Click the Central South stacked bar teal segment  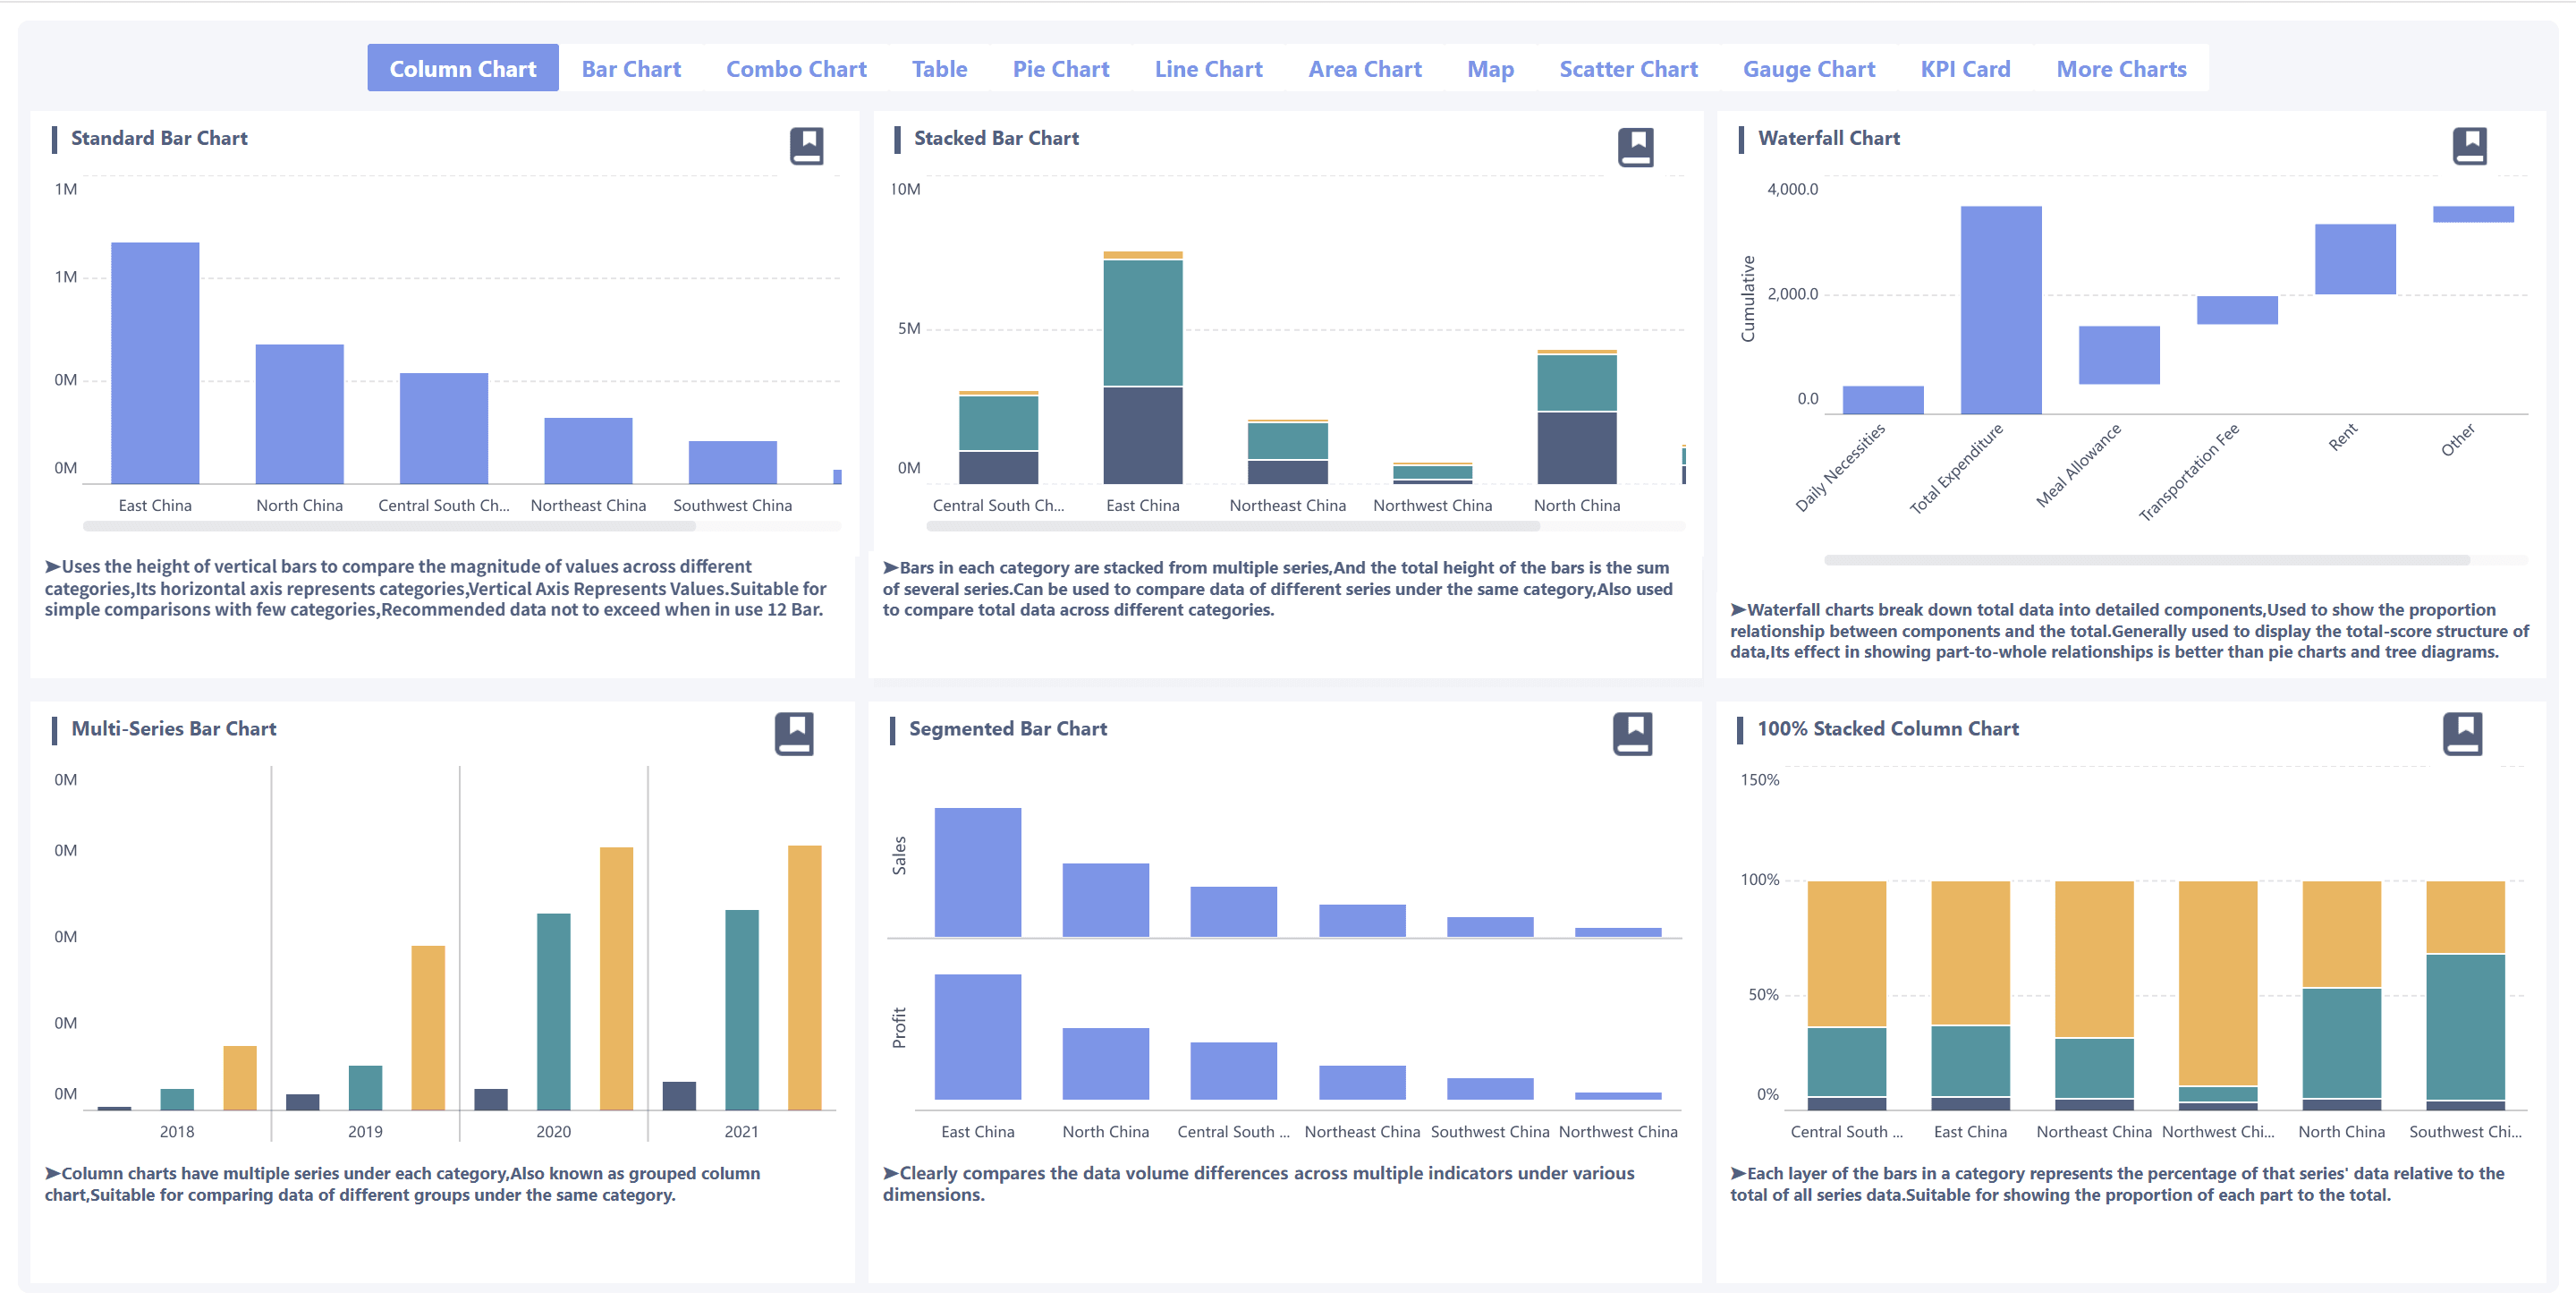pos(998,423)
